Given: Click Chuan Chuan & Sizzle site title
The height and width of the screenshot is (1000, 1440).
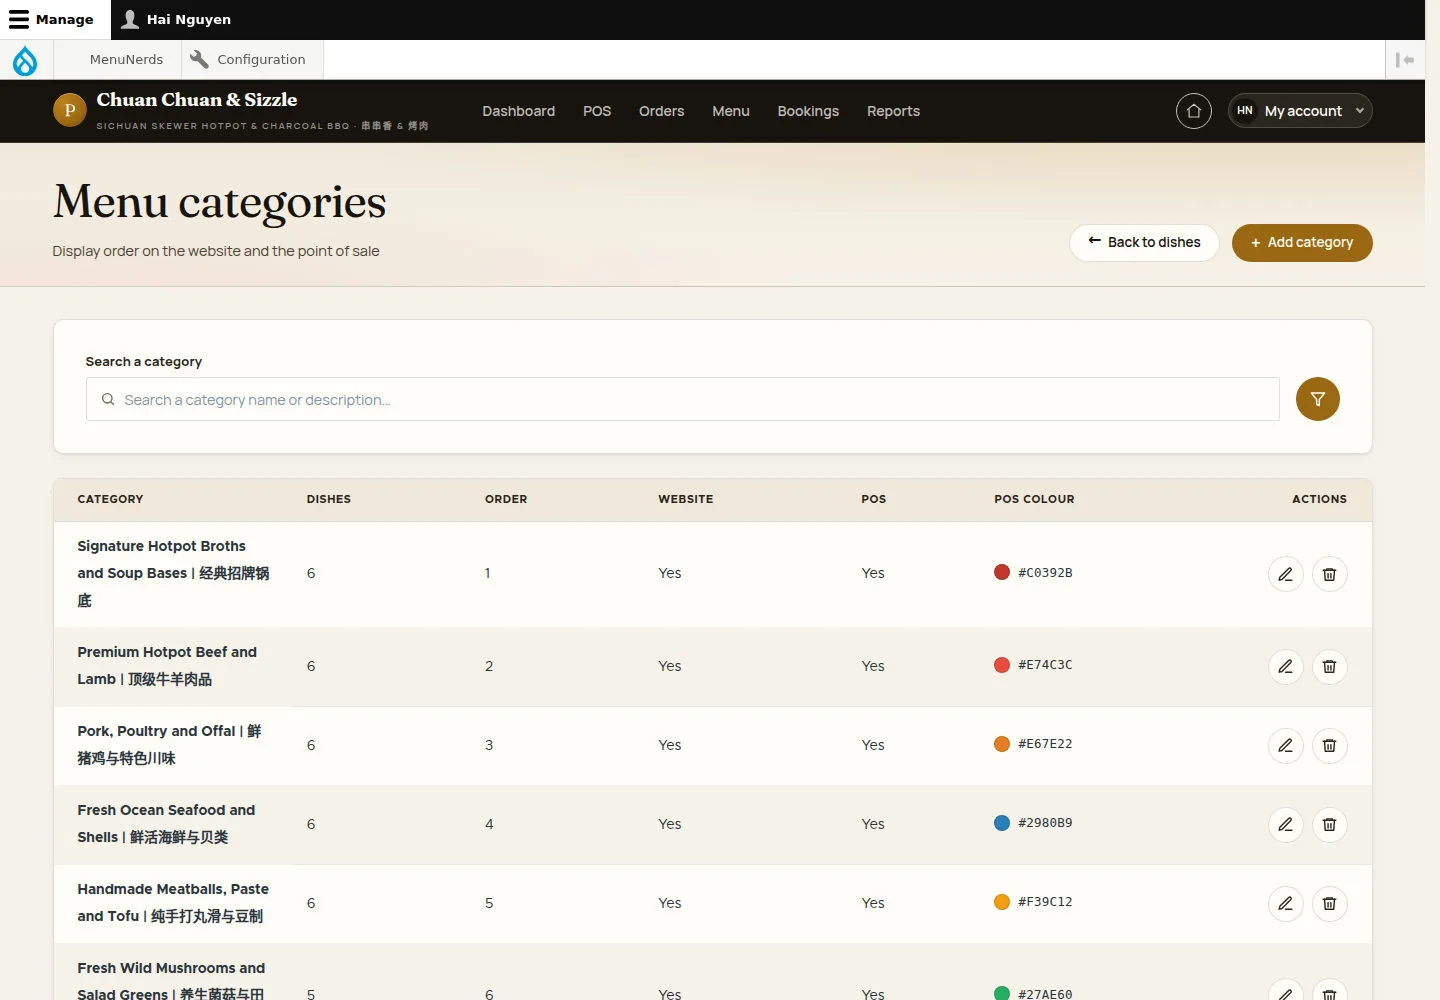Looking at the screenshot, I should tap(197, 100).
